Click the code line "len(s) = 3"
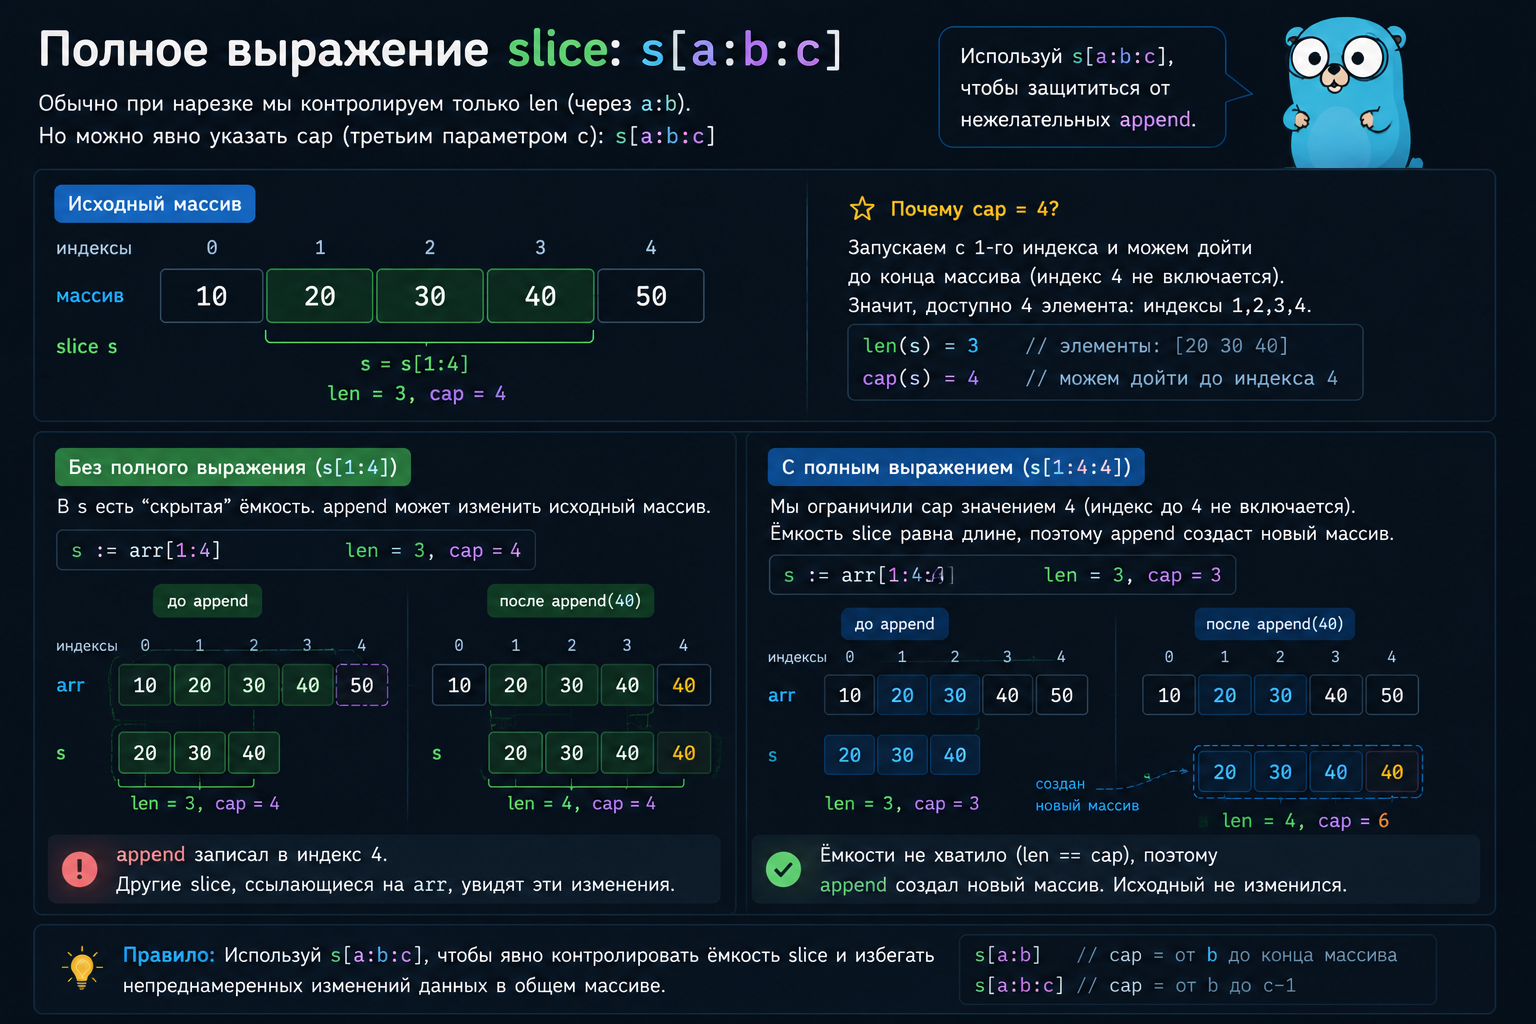 pos(921,346)
